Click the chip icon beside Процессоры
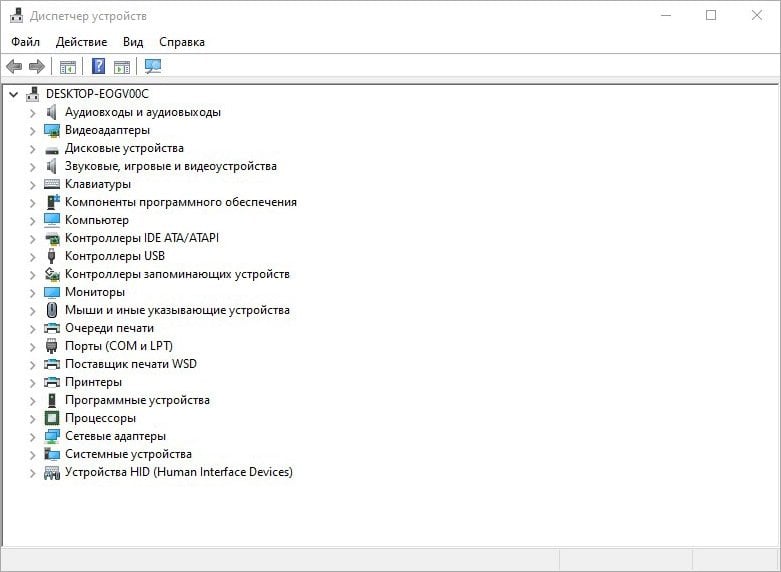 coord(52,418)
